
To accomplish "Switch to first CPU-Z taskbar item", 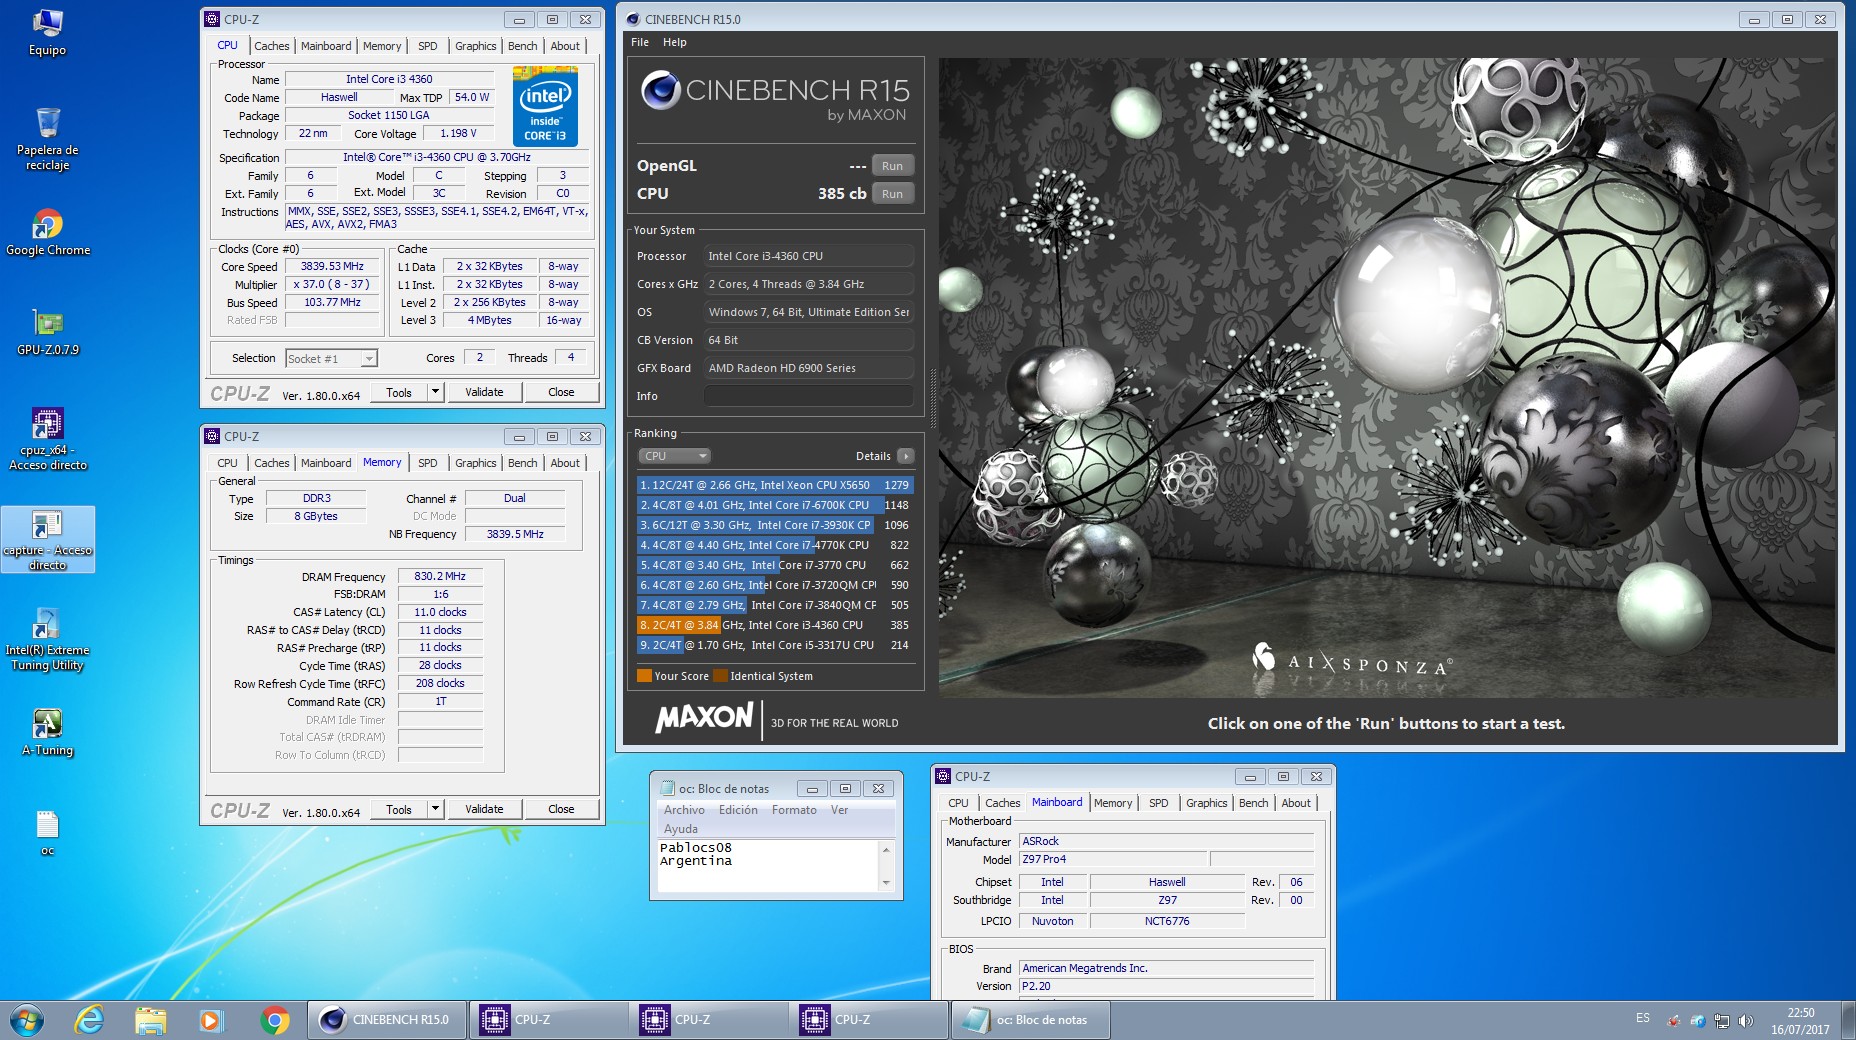I will click(547, 1020).
